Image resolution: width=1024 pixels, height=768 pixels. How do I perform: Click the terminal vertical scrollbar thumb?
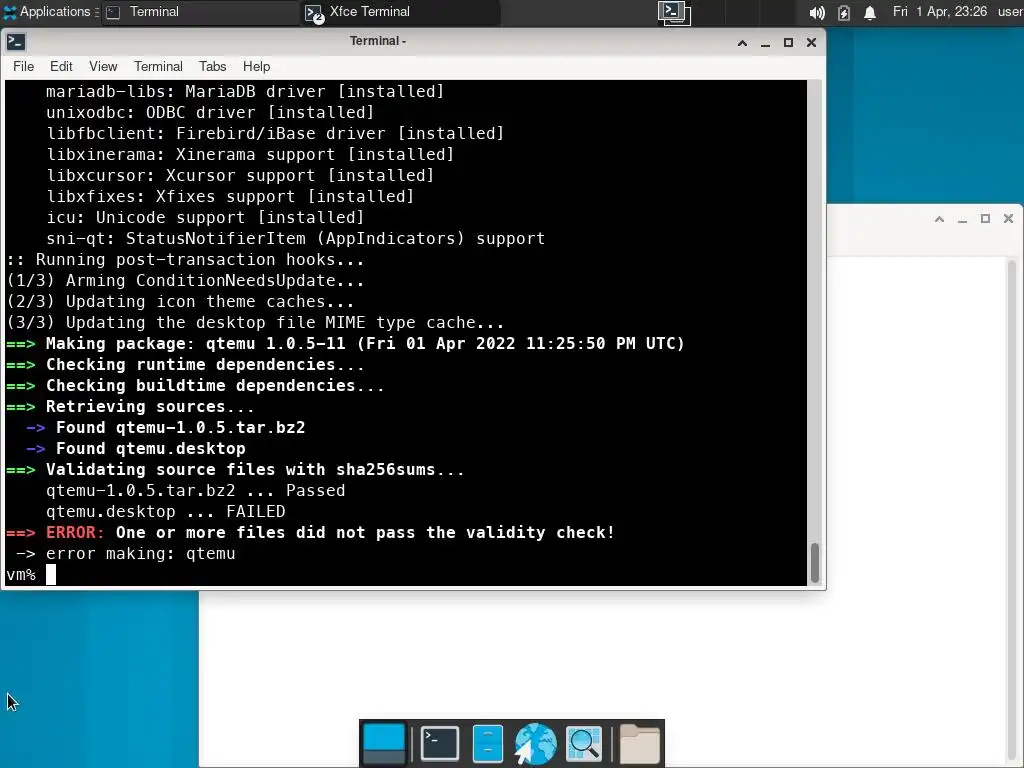point(814,562)
